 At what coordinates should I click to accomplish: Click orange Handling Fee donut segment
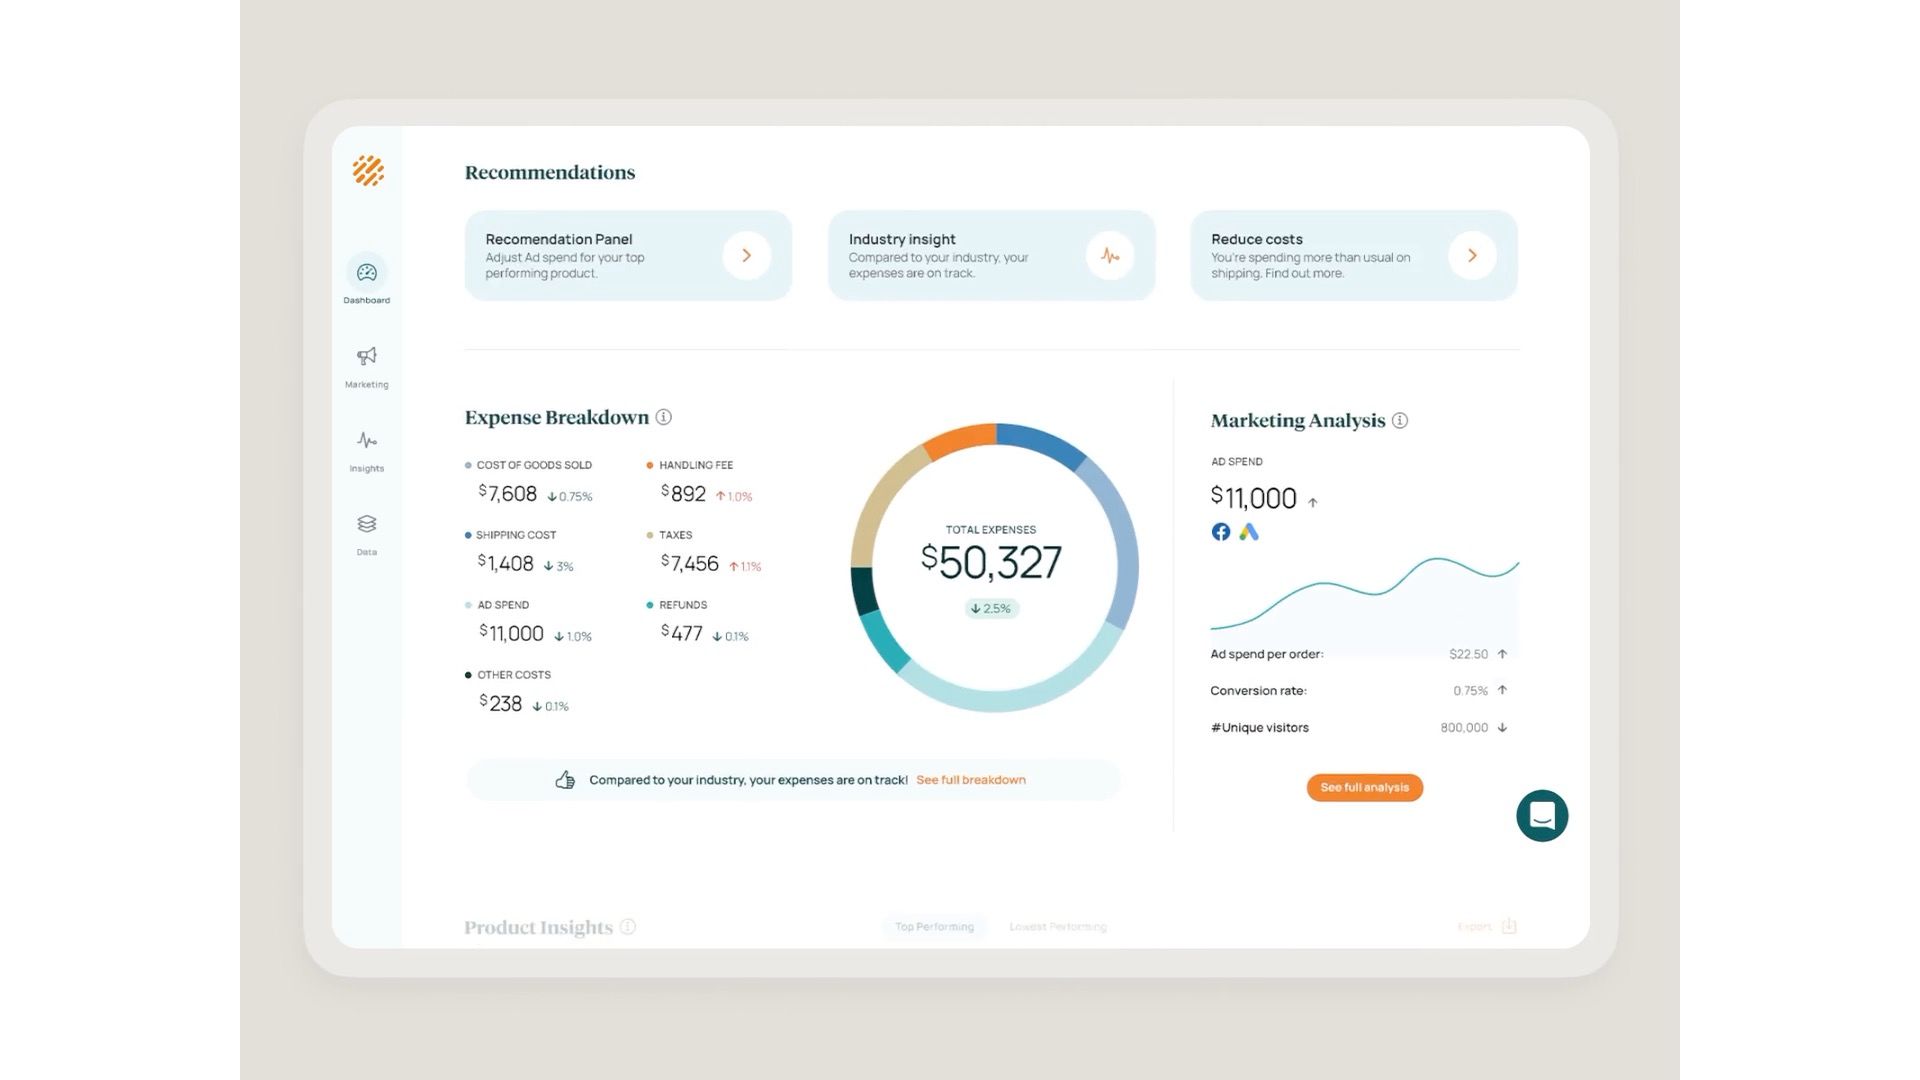click(960, 440)
